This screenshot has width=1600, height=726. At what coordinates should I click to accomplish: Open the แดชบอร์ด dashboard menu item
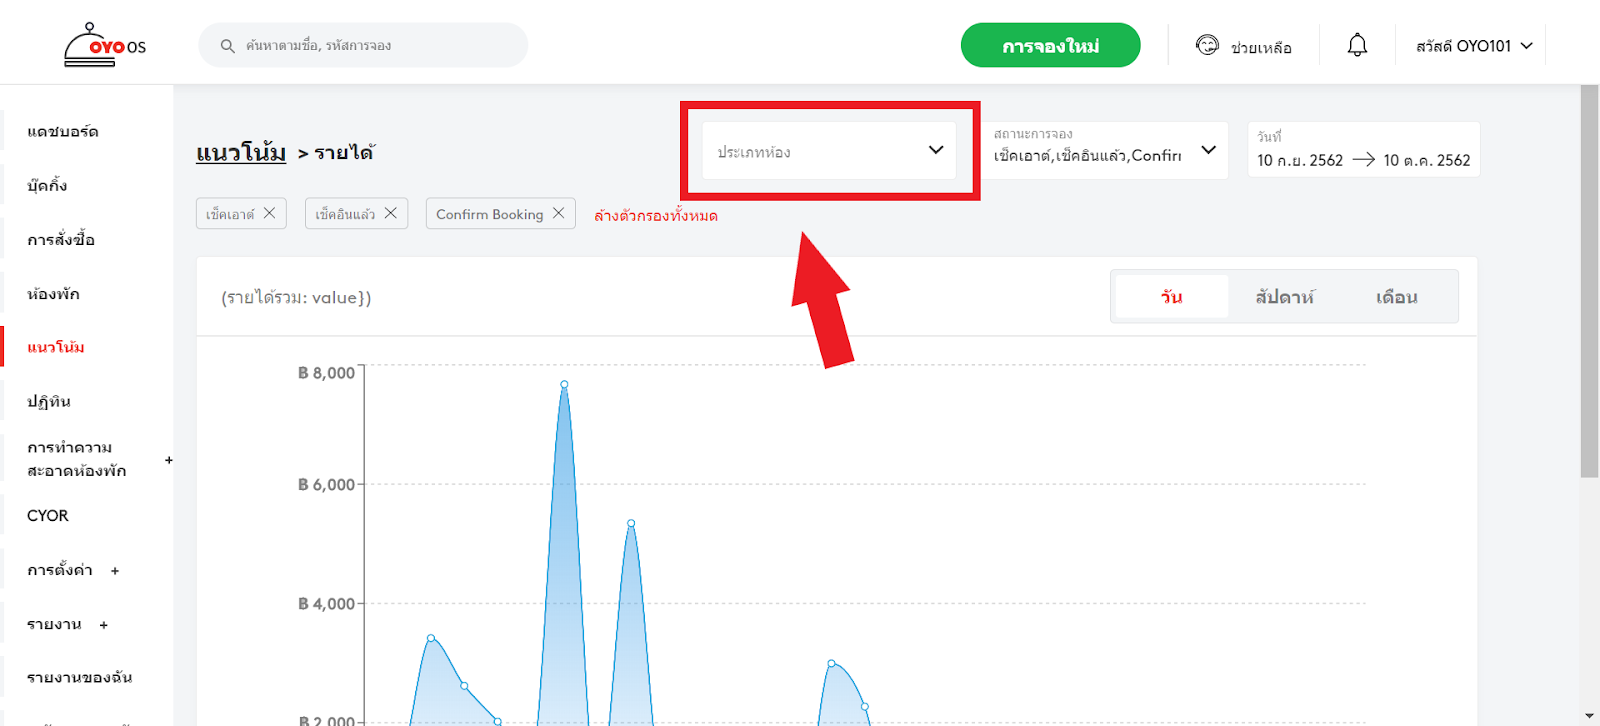tap(63, 131)
